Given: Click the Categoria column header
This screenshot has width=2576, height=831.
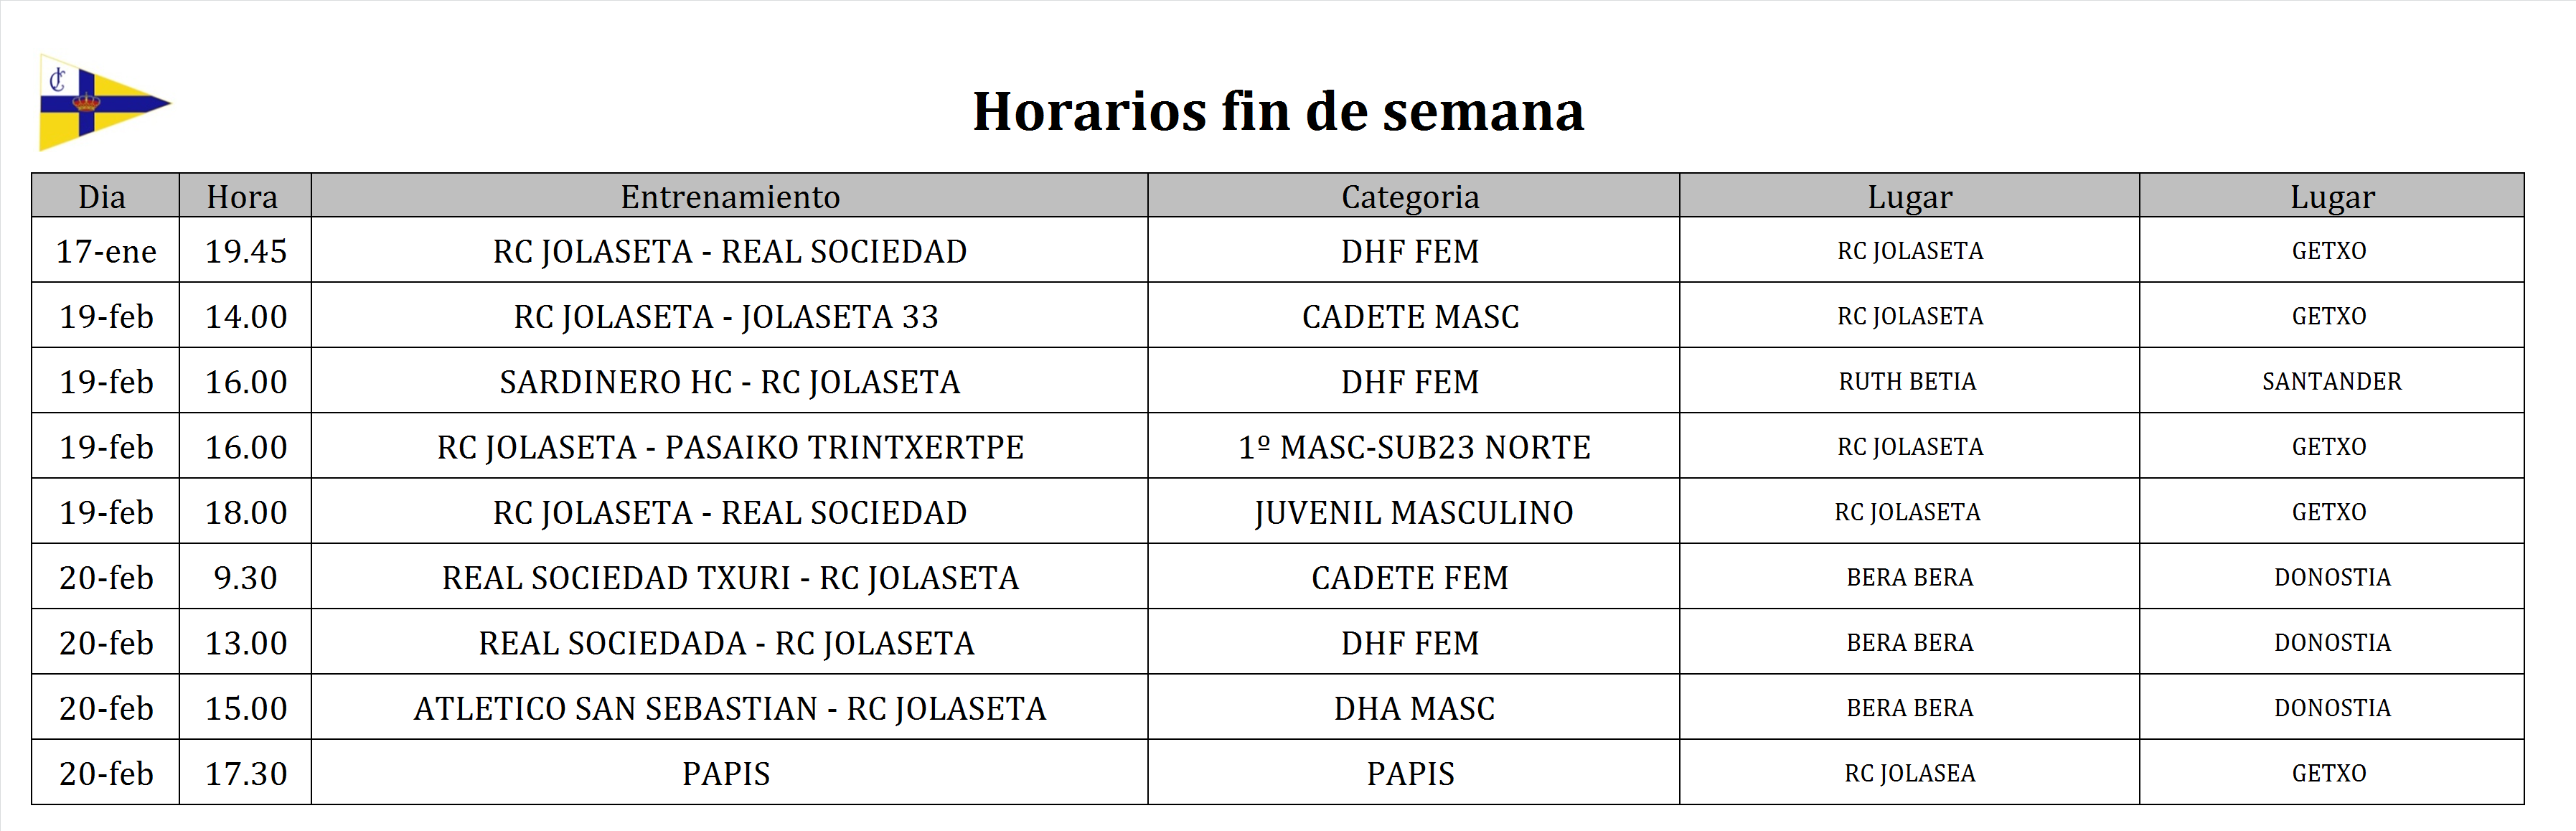Looking at the screenshot, I should click(1410, 197).
